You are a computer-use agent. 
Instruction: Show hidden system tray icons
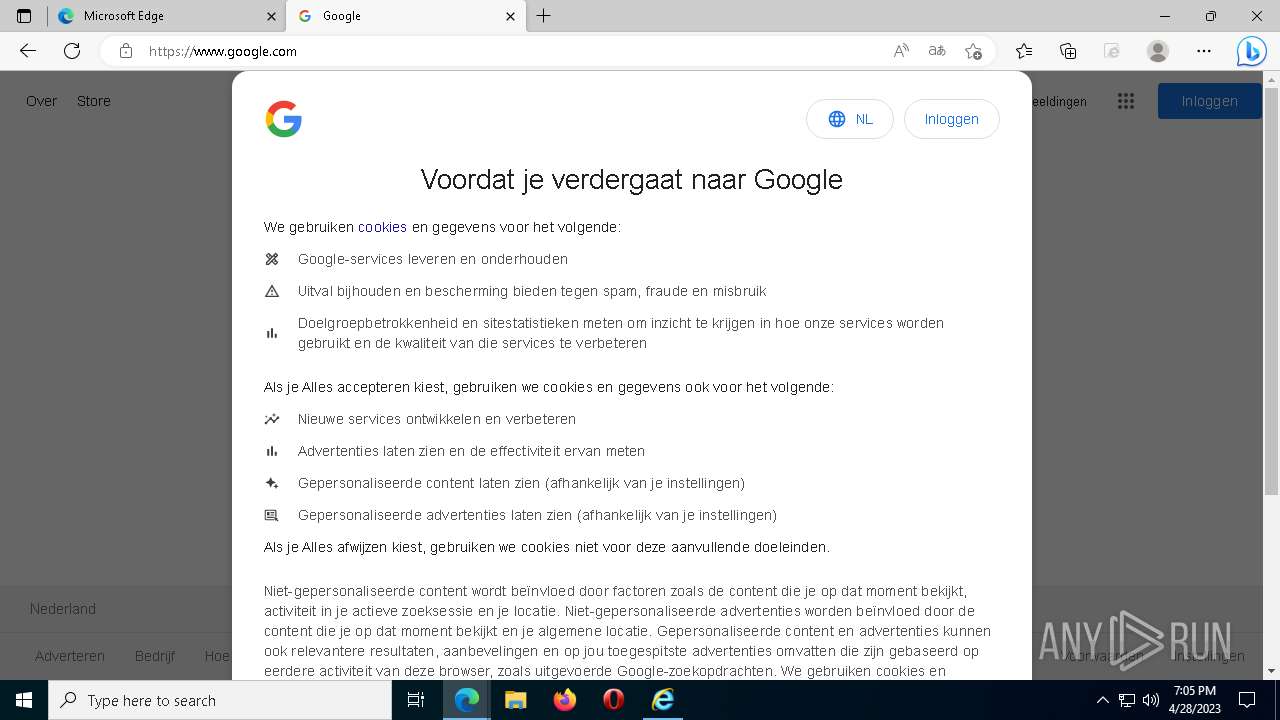click(x=1103, y=700)
